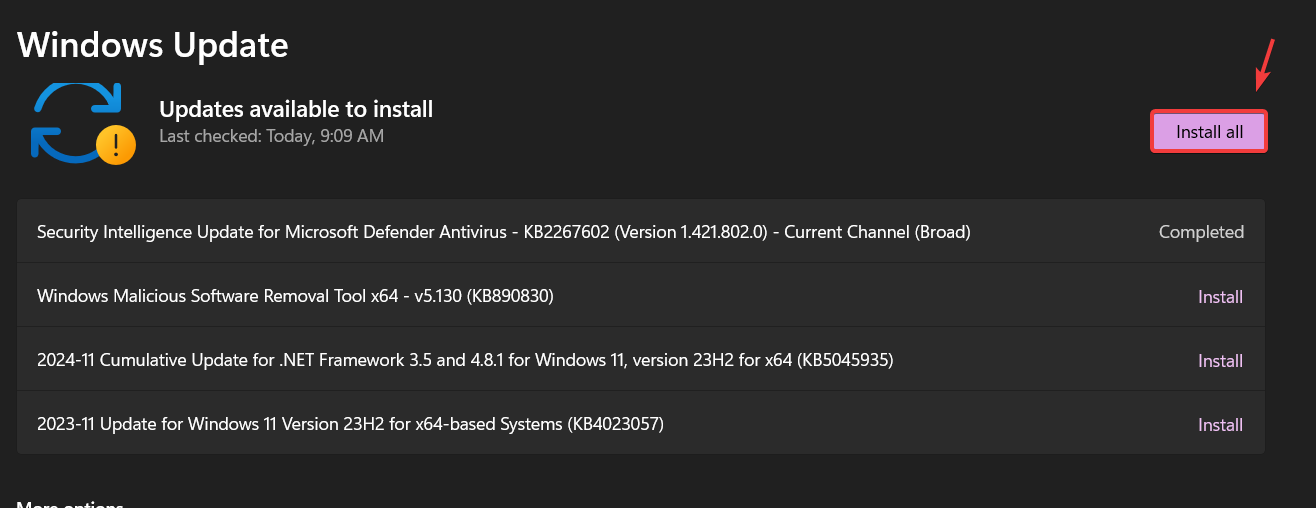The height and width of the screenshot is (508, 1316).
Task: Click the Updates available to install text
Action: click(x=296, y=109)
